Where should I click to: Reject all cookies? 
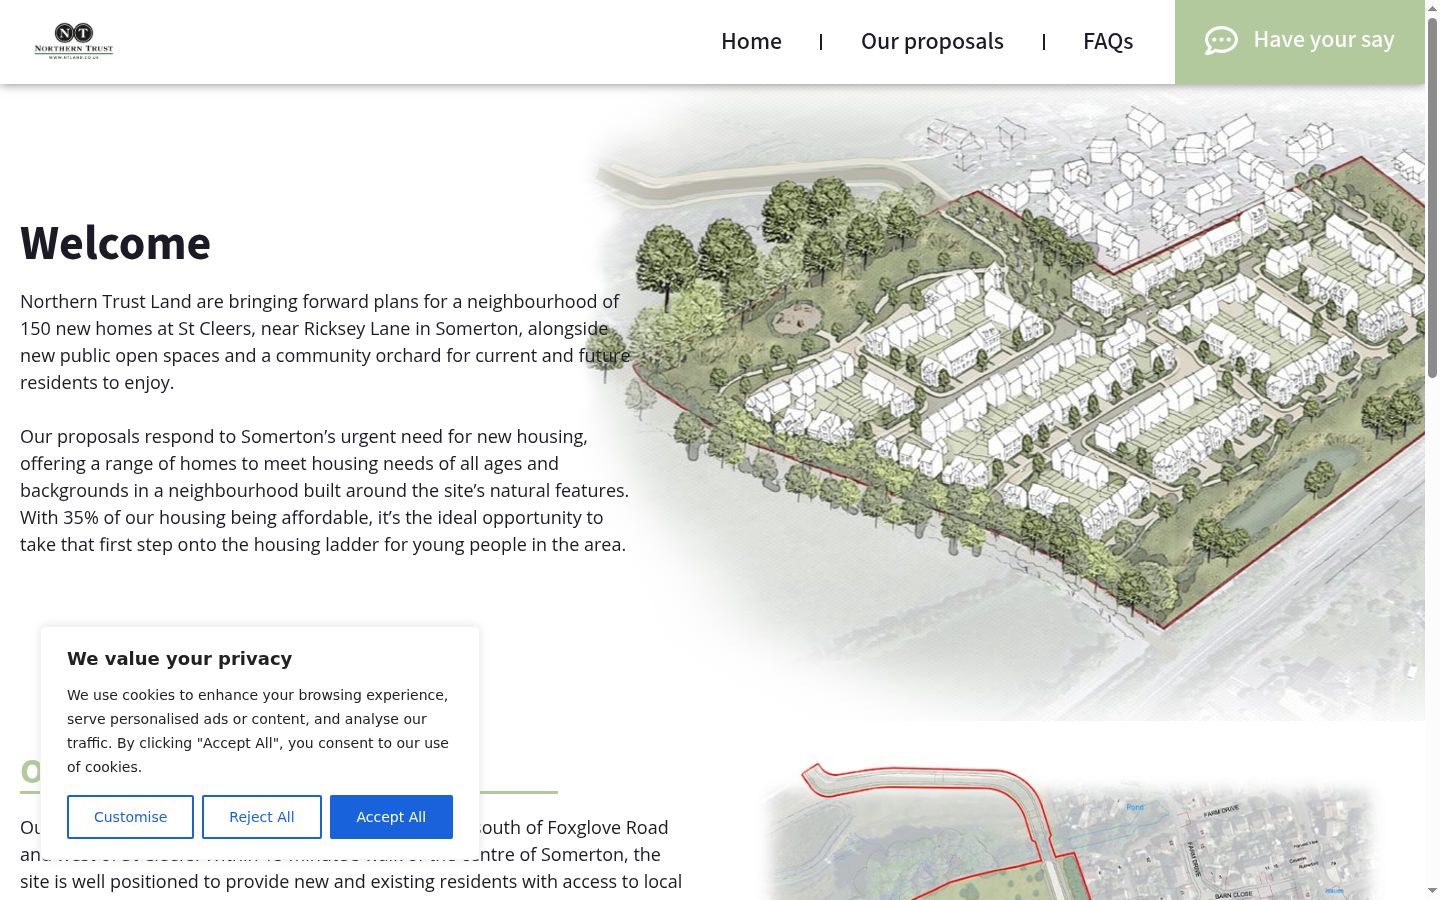262,817
